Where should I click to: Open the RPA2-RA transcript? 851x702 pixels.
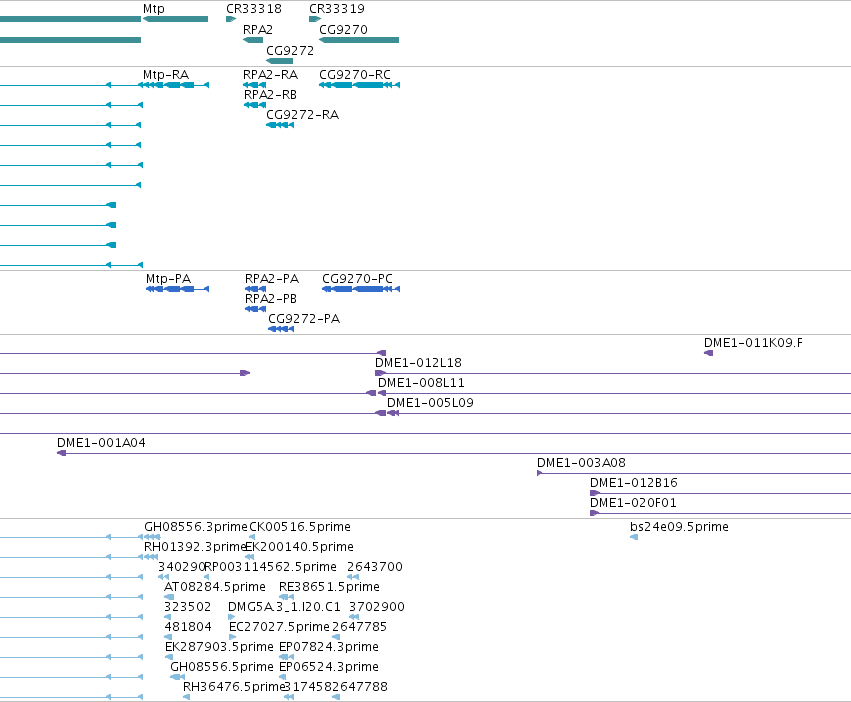point(254,85)
